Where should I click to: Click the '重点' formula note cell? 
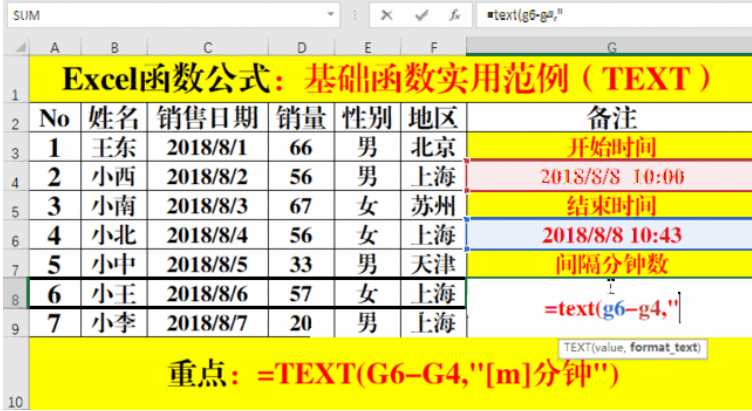pos(391,374)
